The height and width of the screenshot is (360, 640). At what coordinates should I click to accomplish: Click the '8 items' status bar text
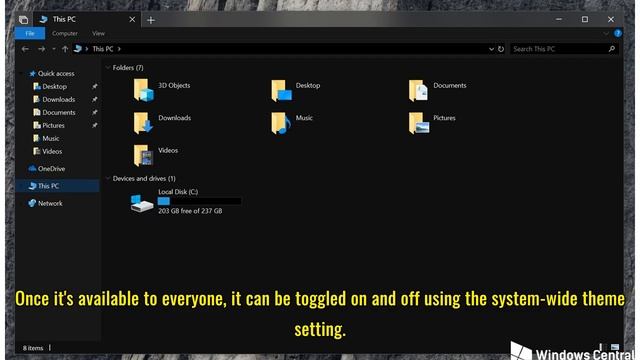pyautogui.click(x=33, y=348)
